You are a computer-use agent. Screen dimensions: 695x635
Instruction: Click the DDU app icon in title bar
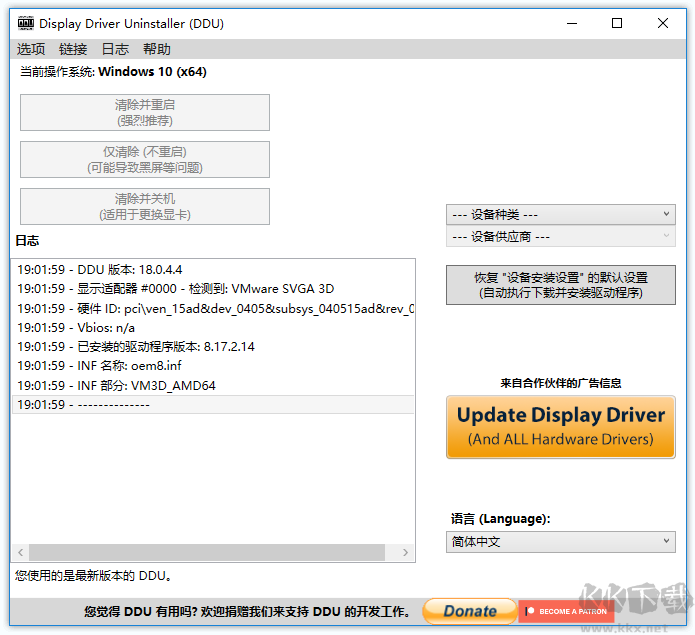tap(26, 23)
